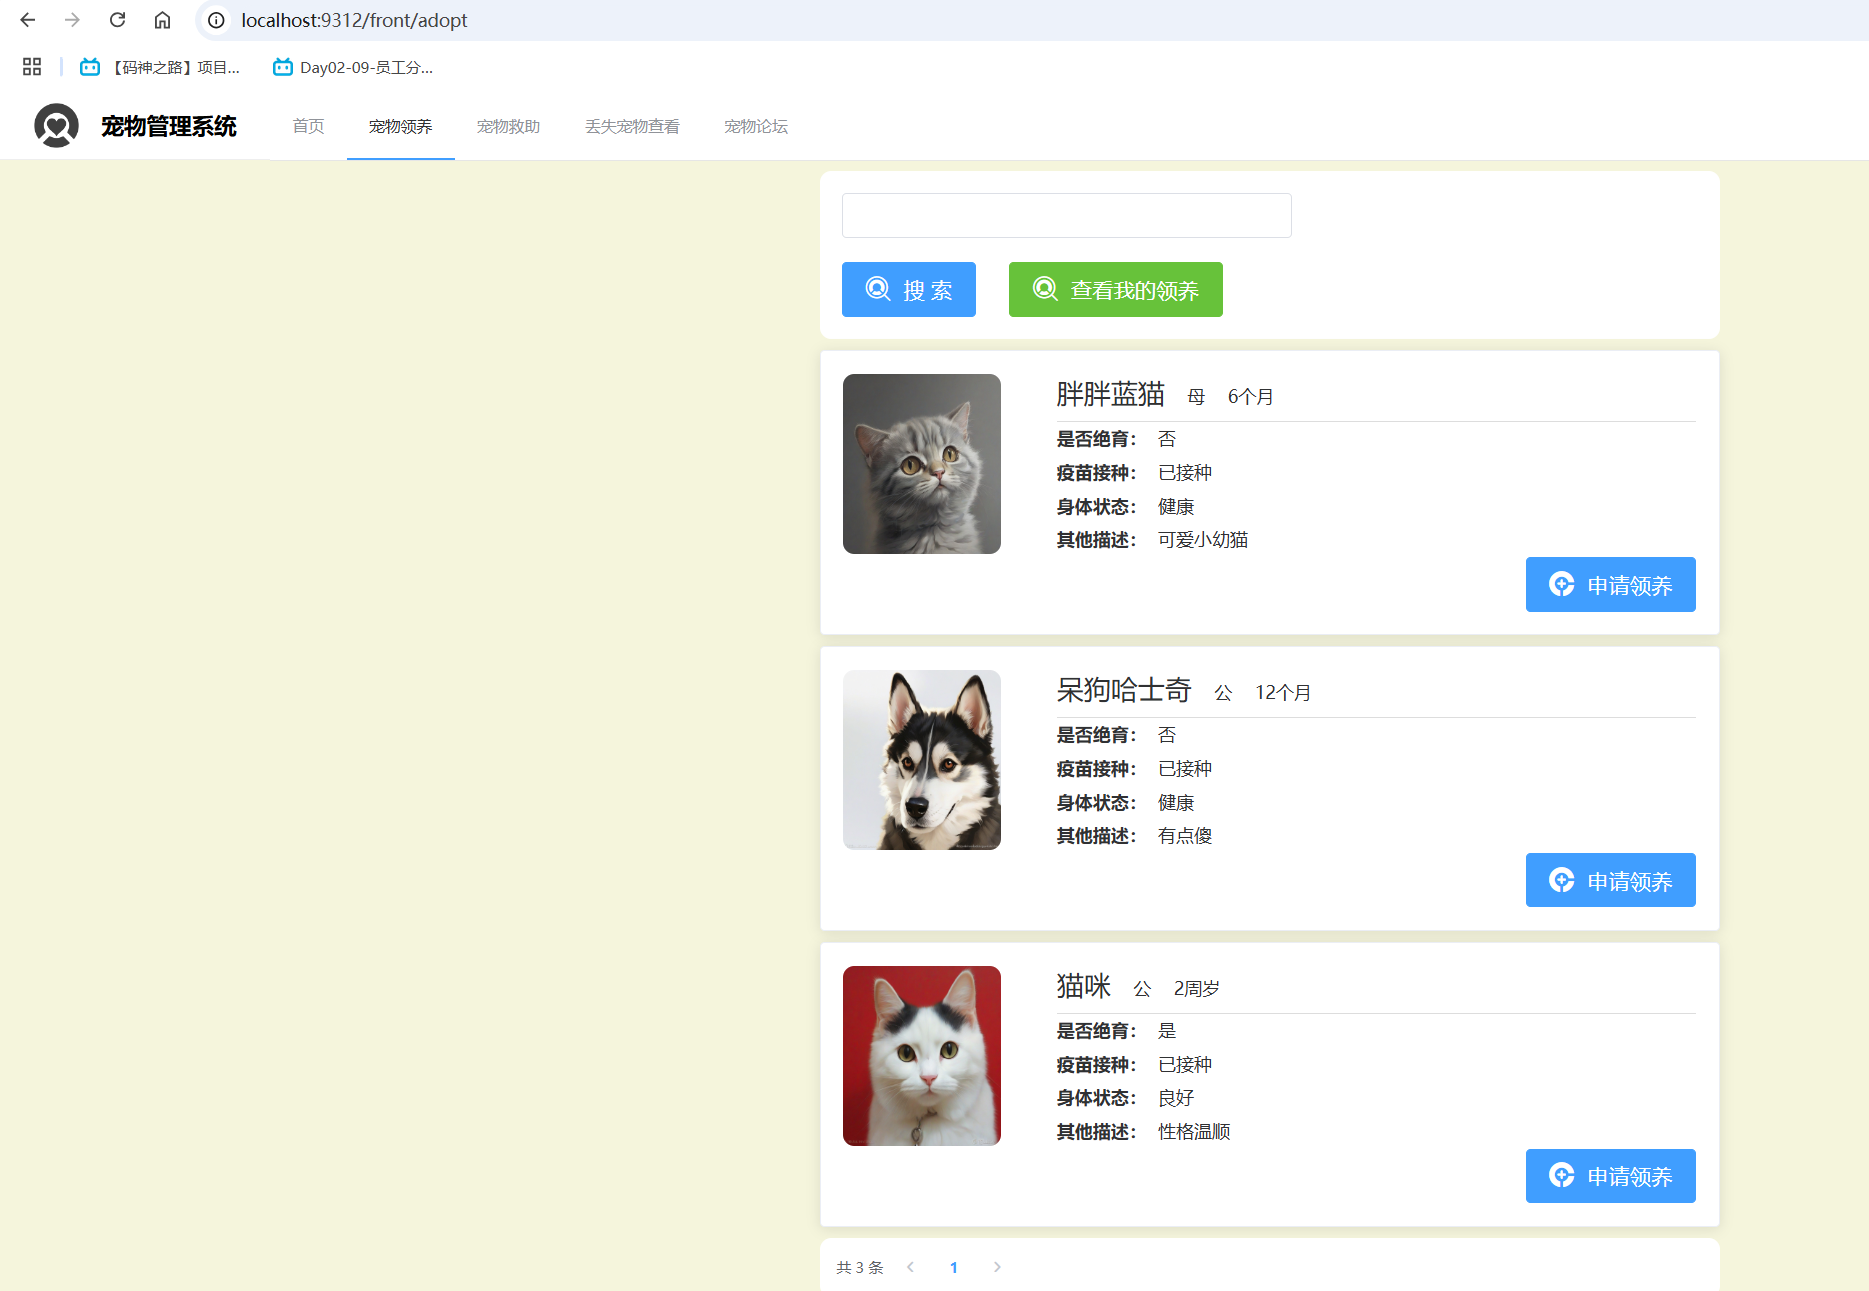The image size is (1869, 1291).
Task: Apply to adopt 呆狗哈士奇
Action: 1610,881
